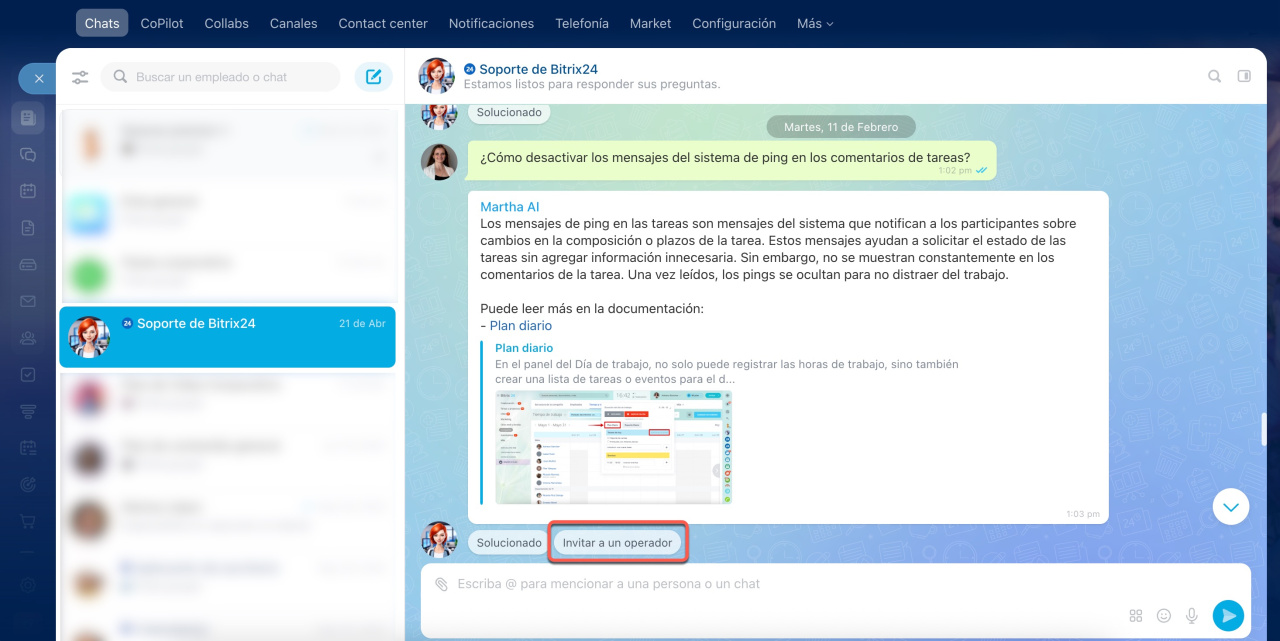Open the emoji picker in message box
The height and width of the screenshot is (641, 1280).
click(x=1163, y=616)
